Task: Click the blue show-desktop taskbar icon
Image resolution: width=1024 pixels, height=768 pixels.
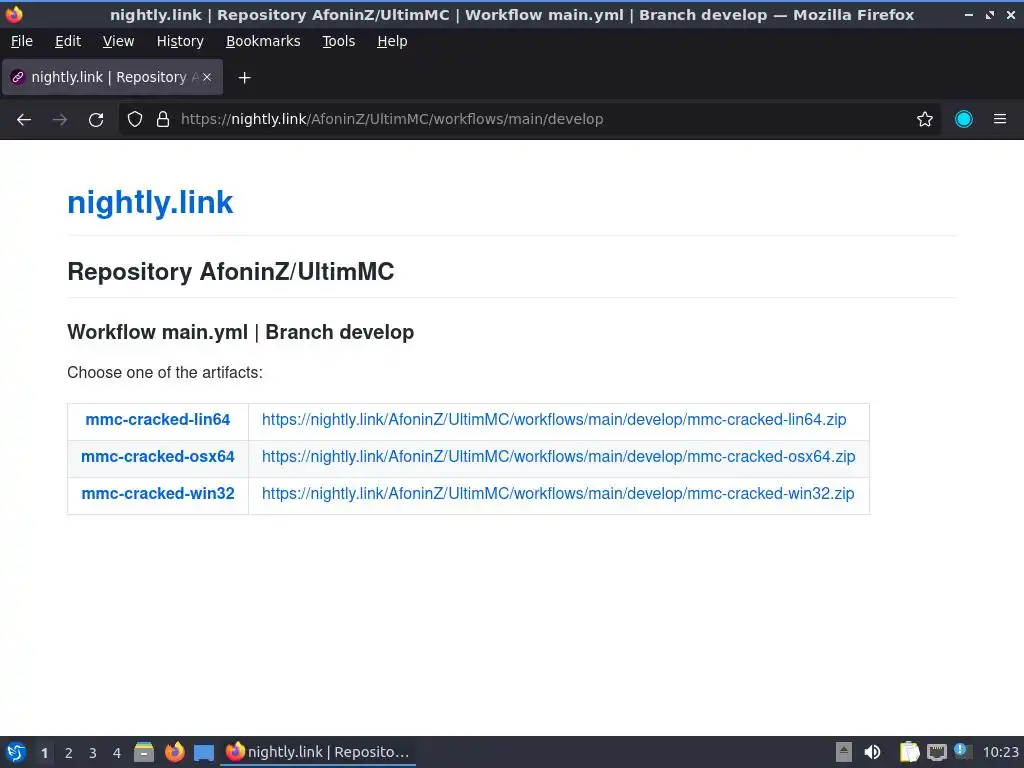Action: [x=204, y=753]
